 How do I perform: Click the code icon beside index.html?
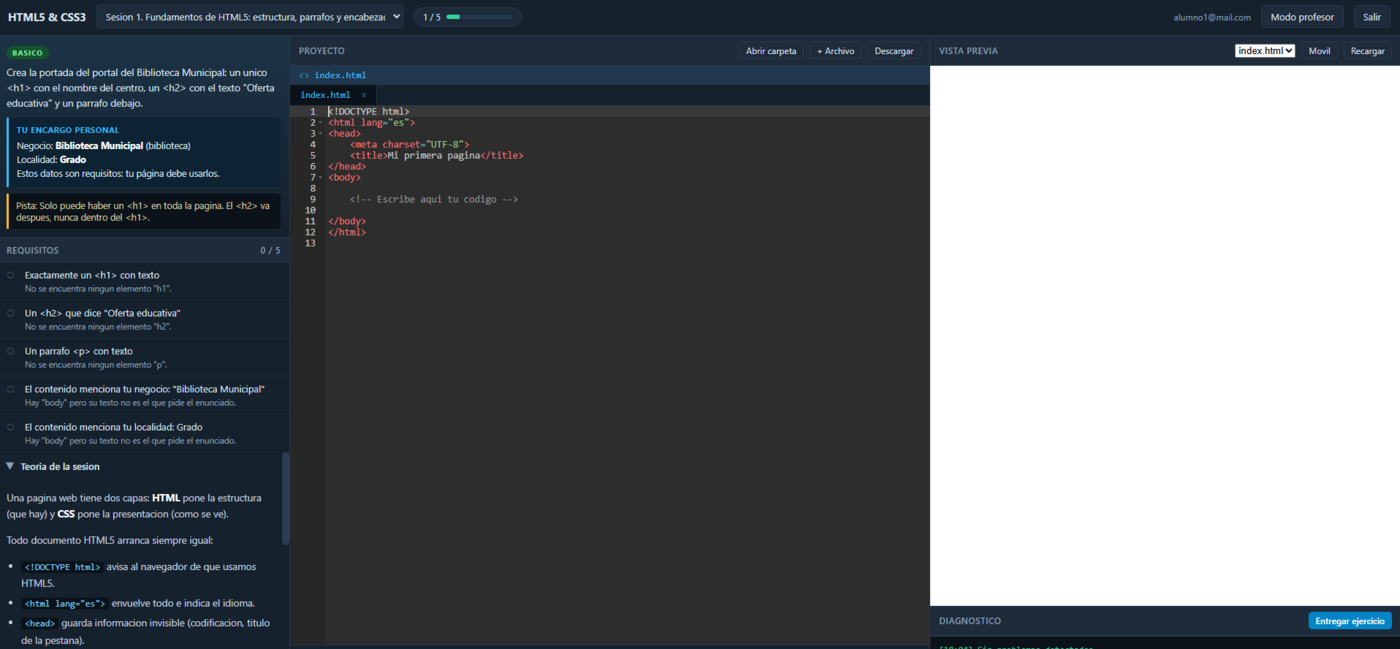pos(304,75)
